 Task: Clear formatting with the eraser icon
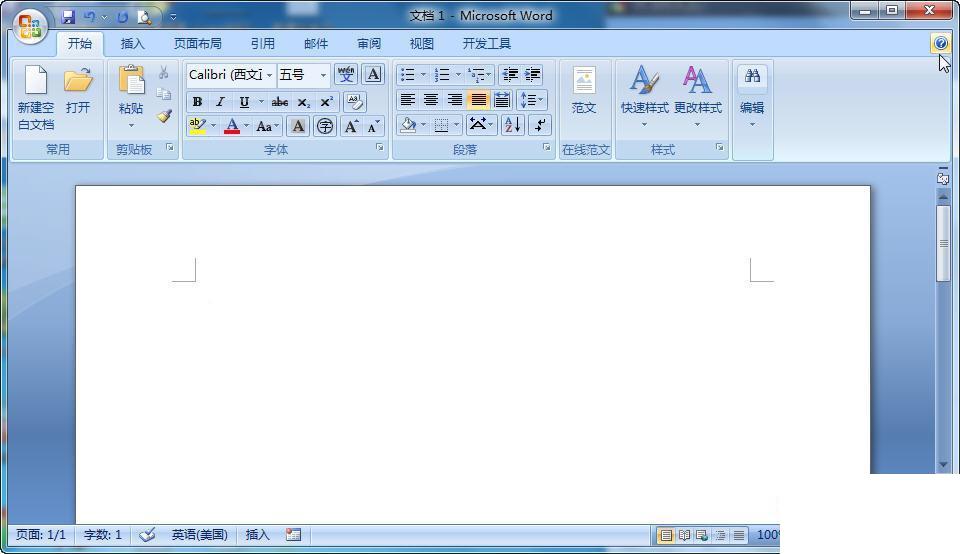click(x=354, y=101)
